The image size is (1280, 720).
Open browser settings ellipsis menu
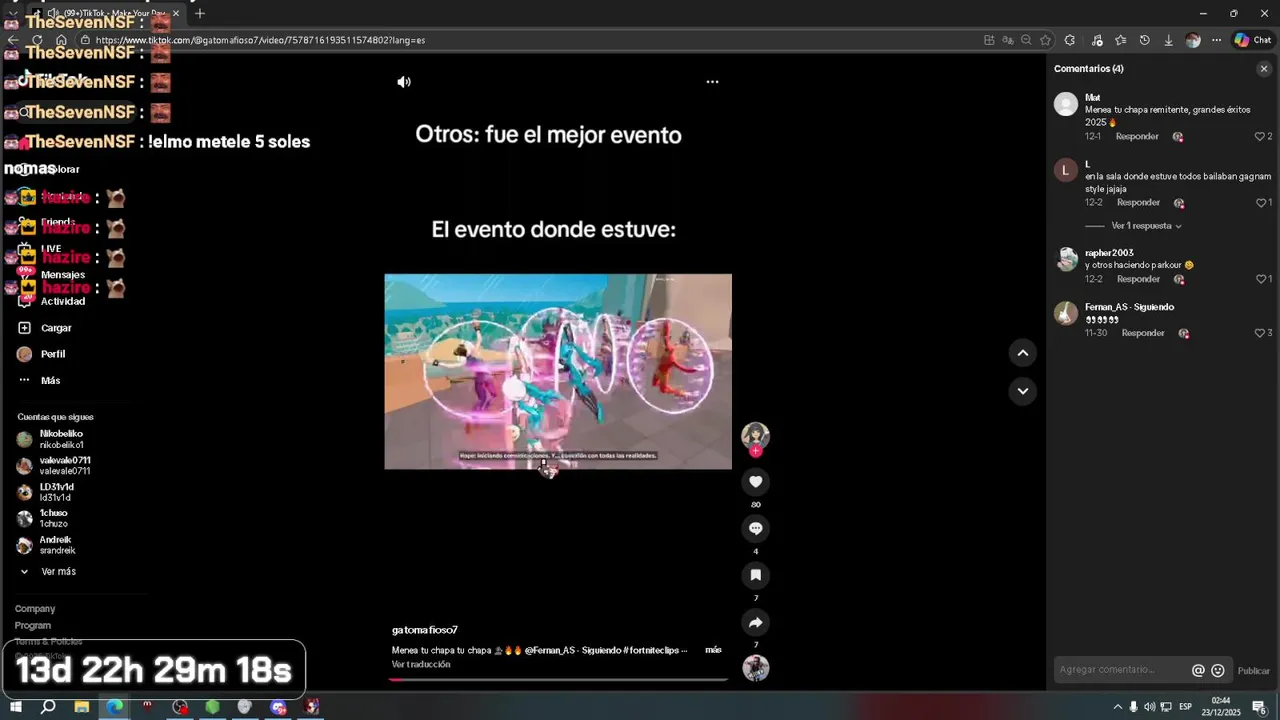click(x=1216, y=40)
